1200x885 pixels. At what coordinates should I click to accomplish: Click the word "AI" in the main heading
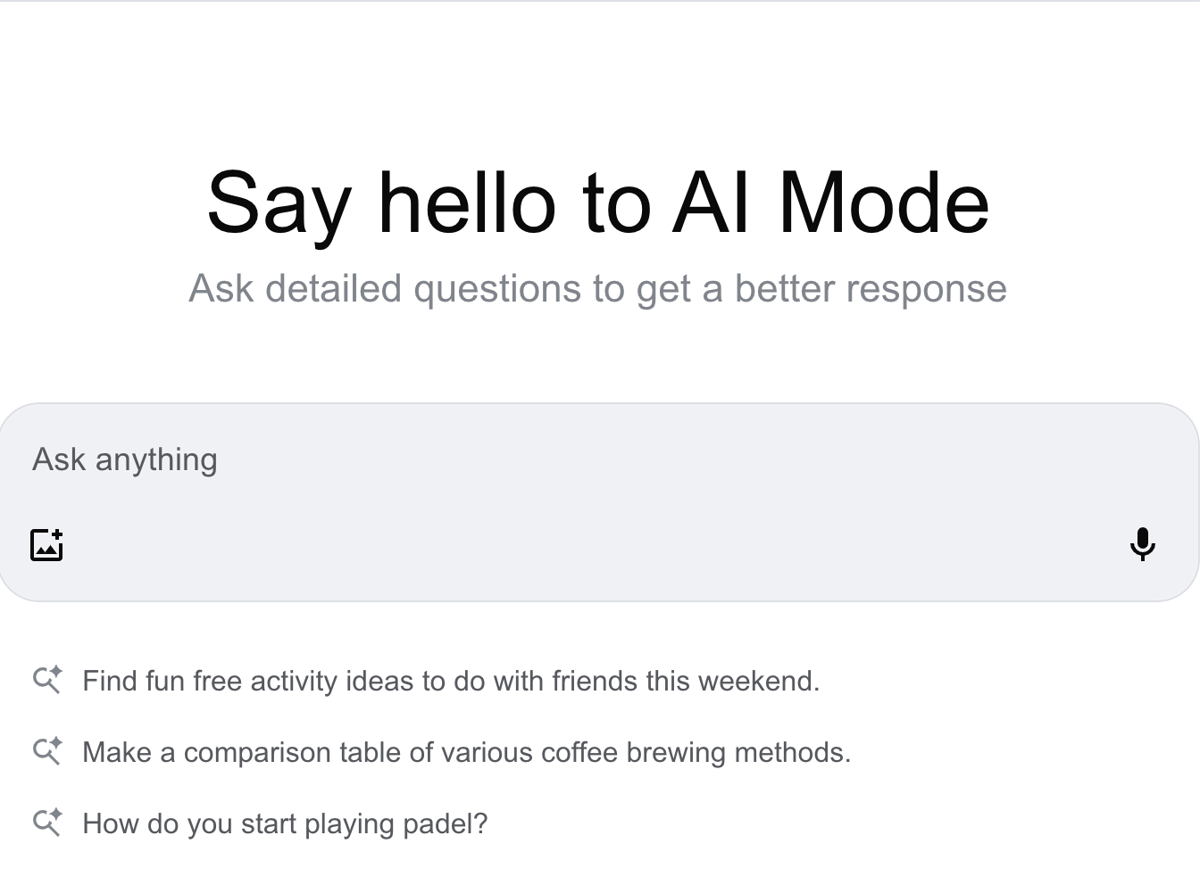point(712,202)
